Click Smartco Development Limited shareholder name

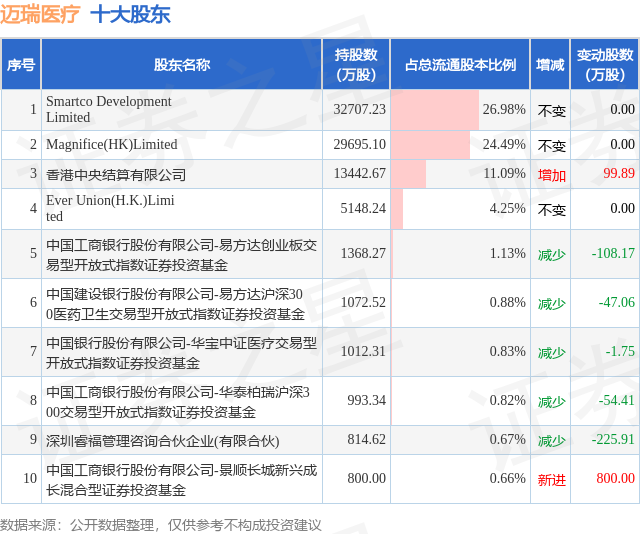(109, 109)
